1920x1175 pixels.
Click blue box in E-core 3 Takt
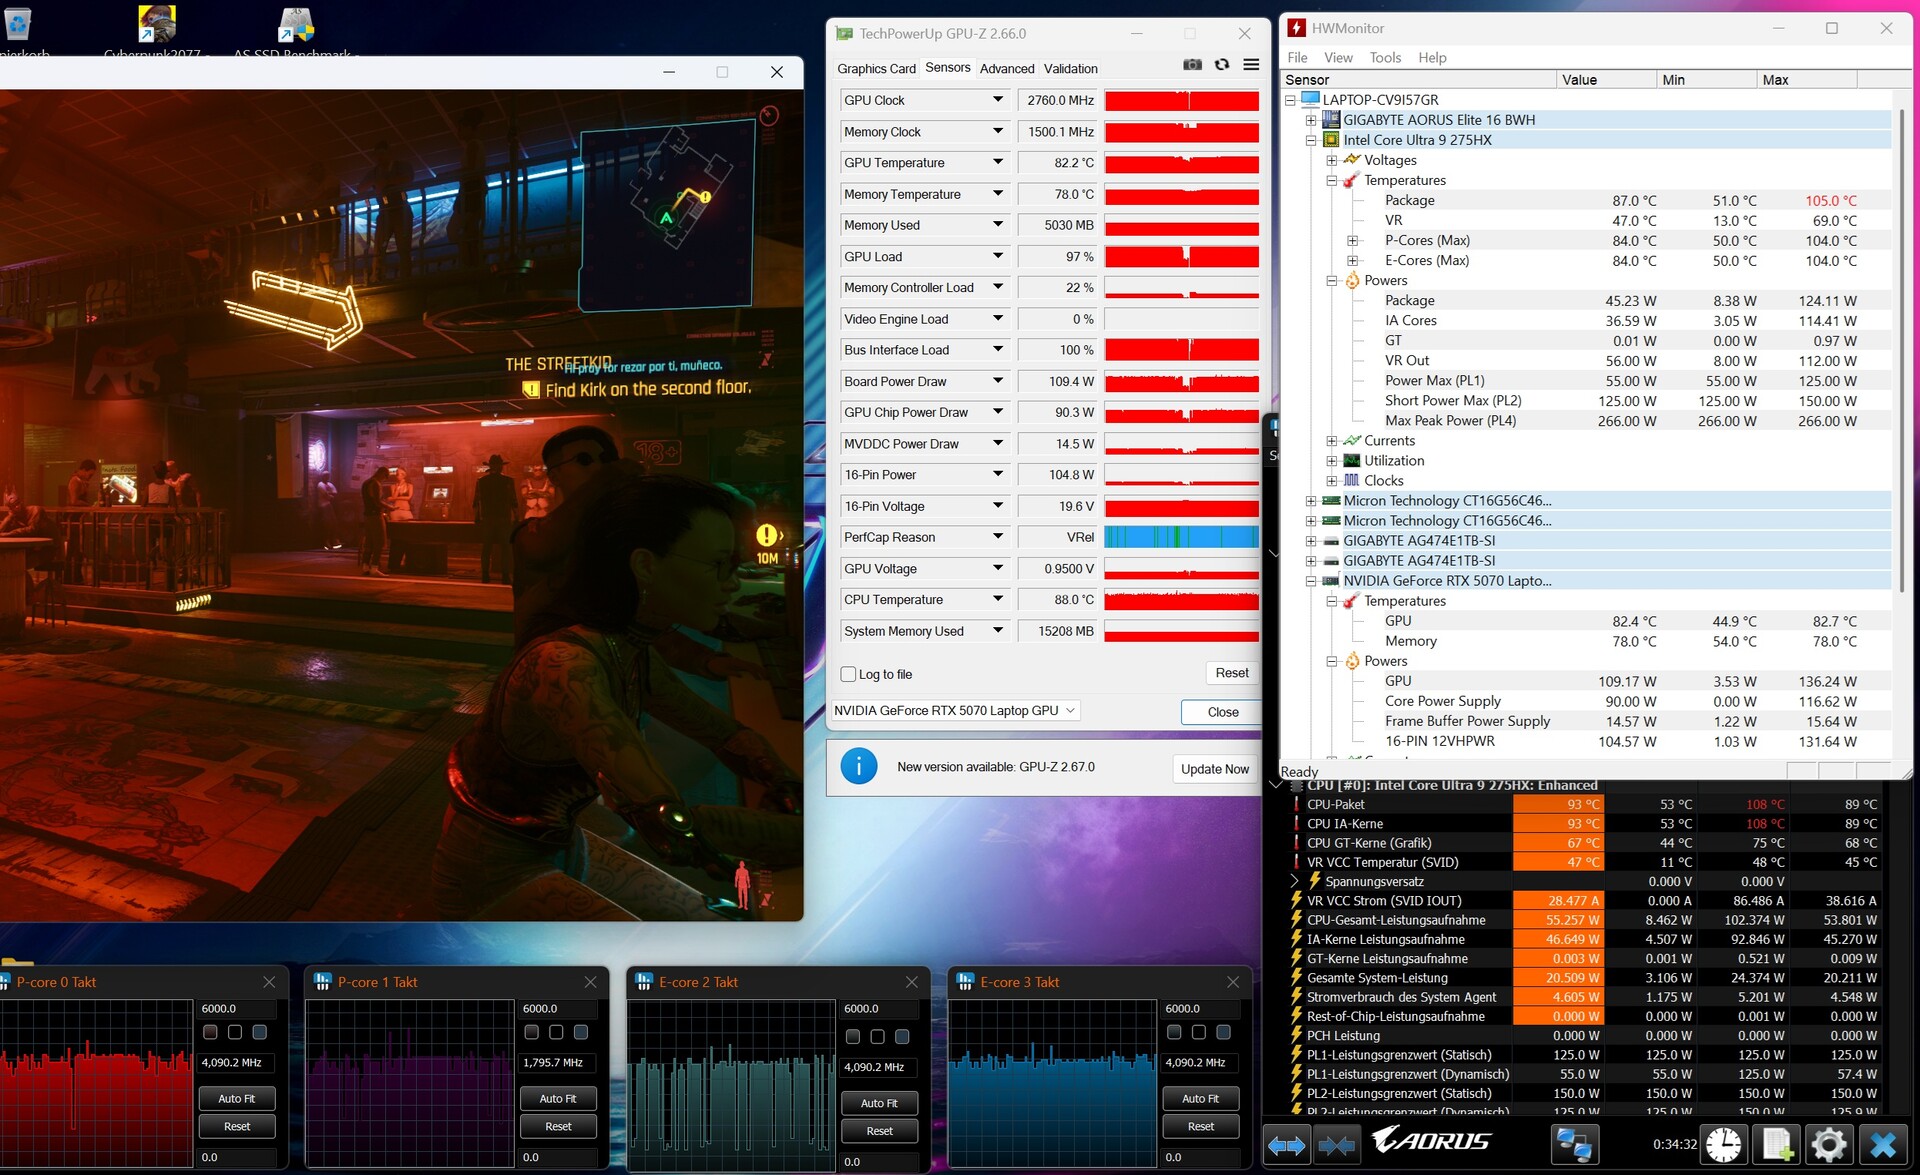pos(1223,1032)
